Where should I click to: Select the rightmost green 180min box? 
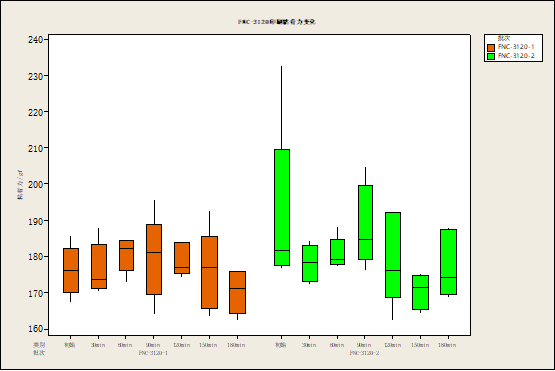pos(448,262)
